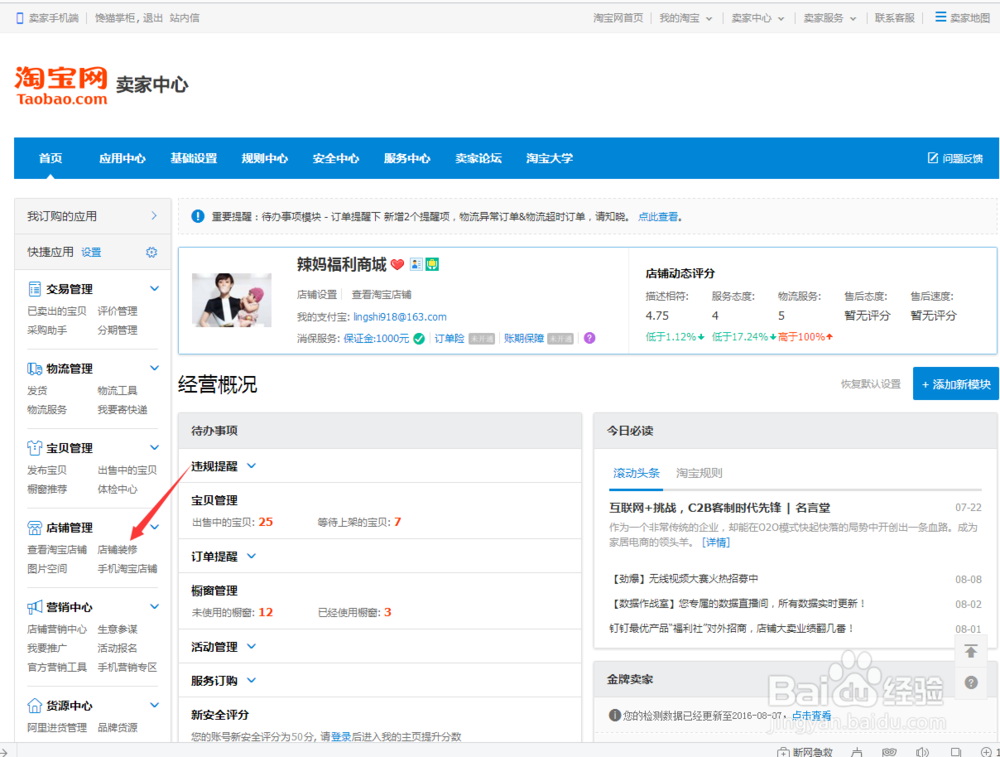Viewport: 1000px width, 757px height.
Task: Expand the 卖家服务 dropdown in top navigation
Action: tap(828, 17)
